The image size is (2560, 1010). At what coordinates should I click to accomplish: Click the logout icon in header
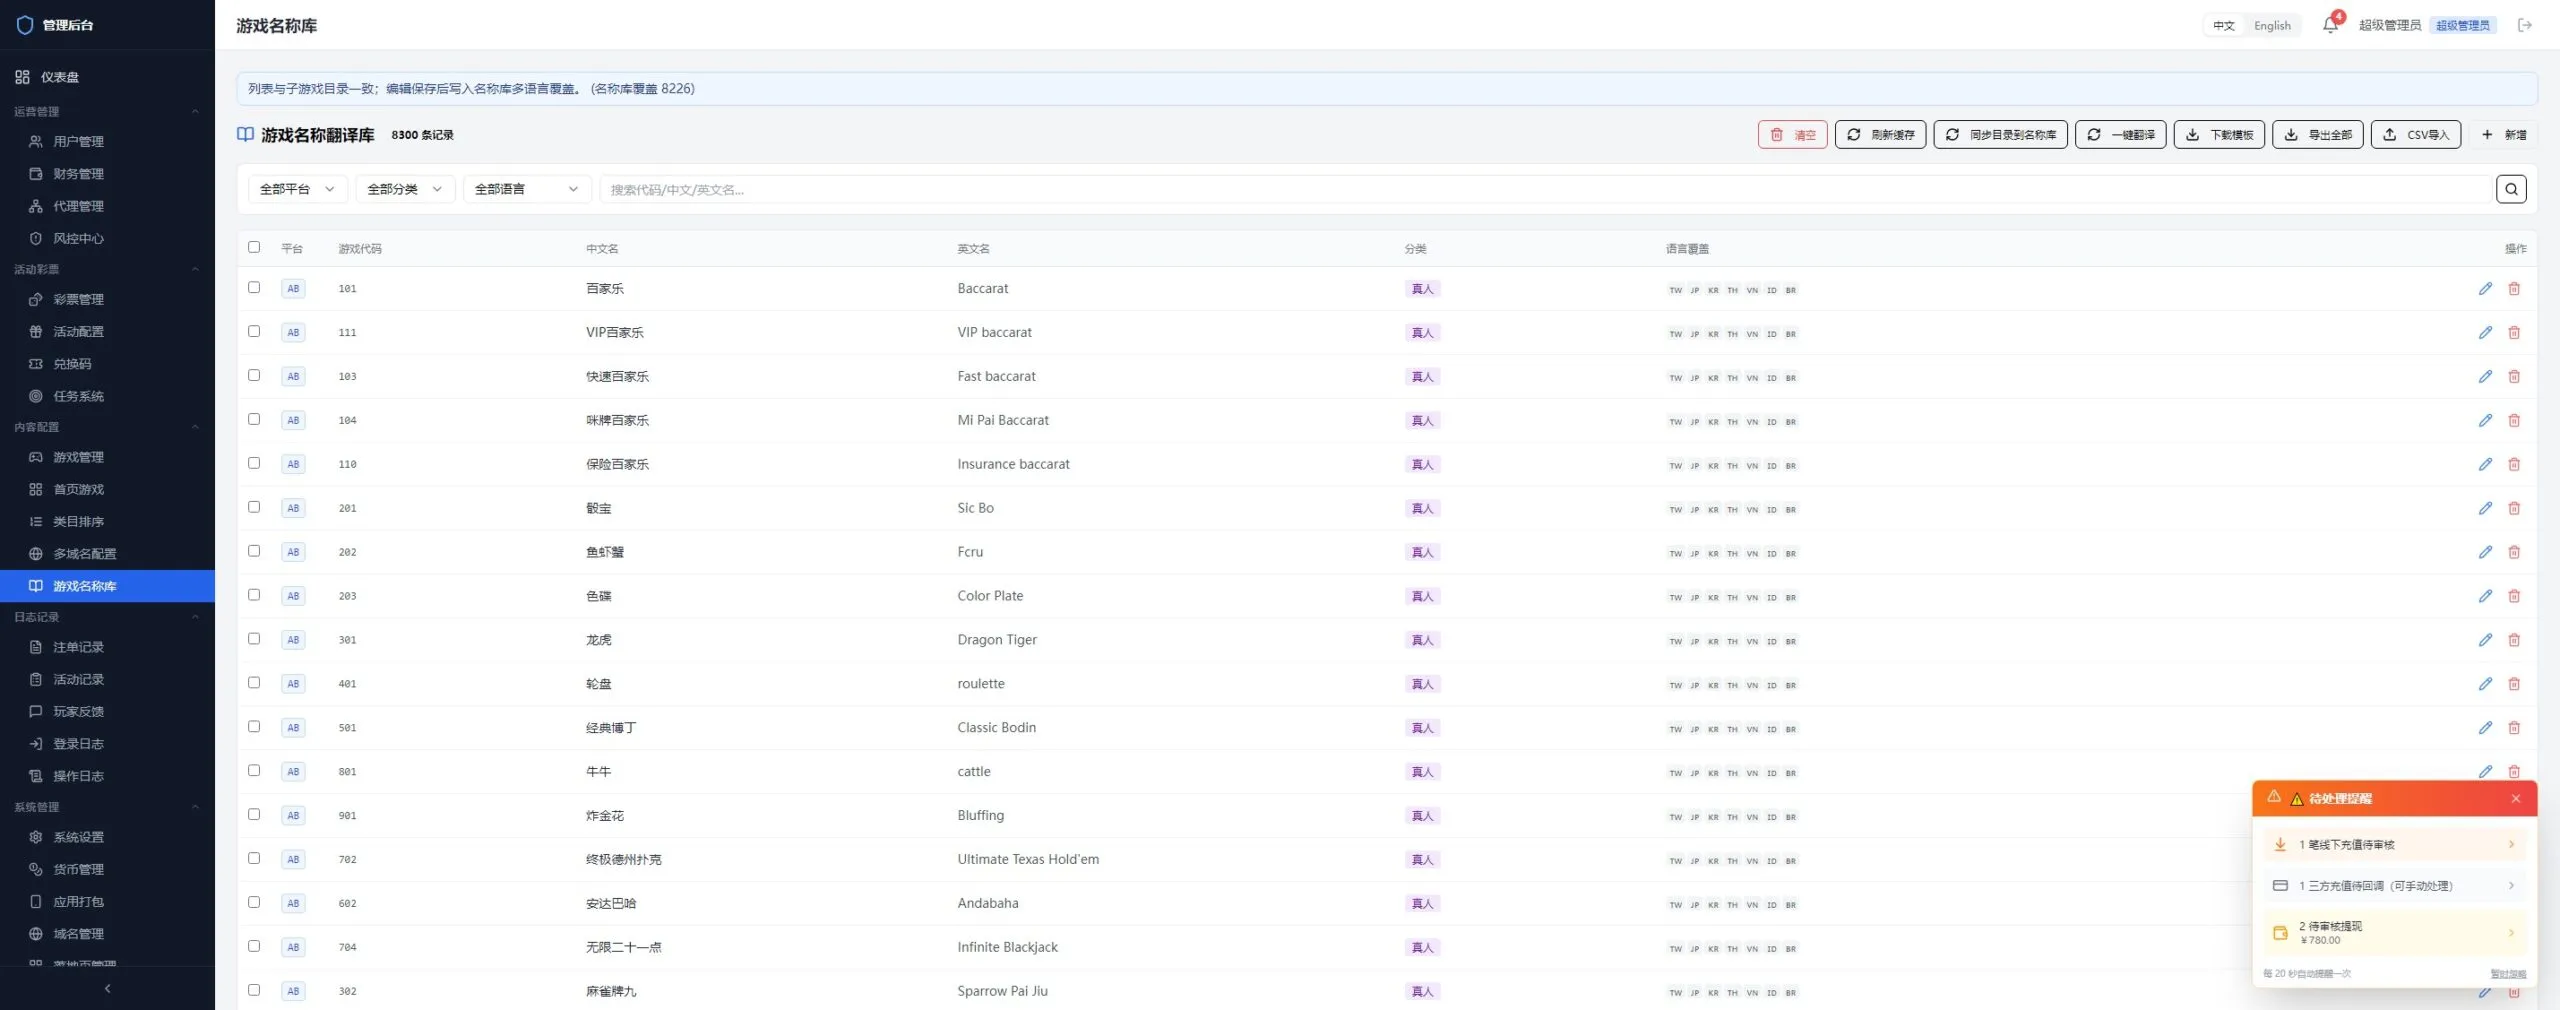[x=2525, y=25]
